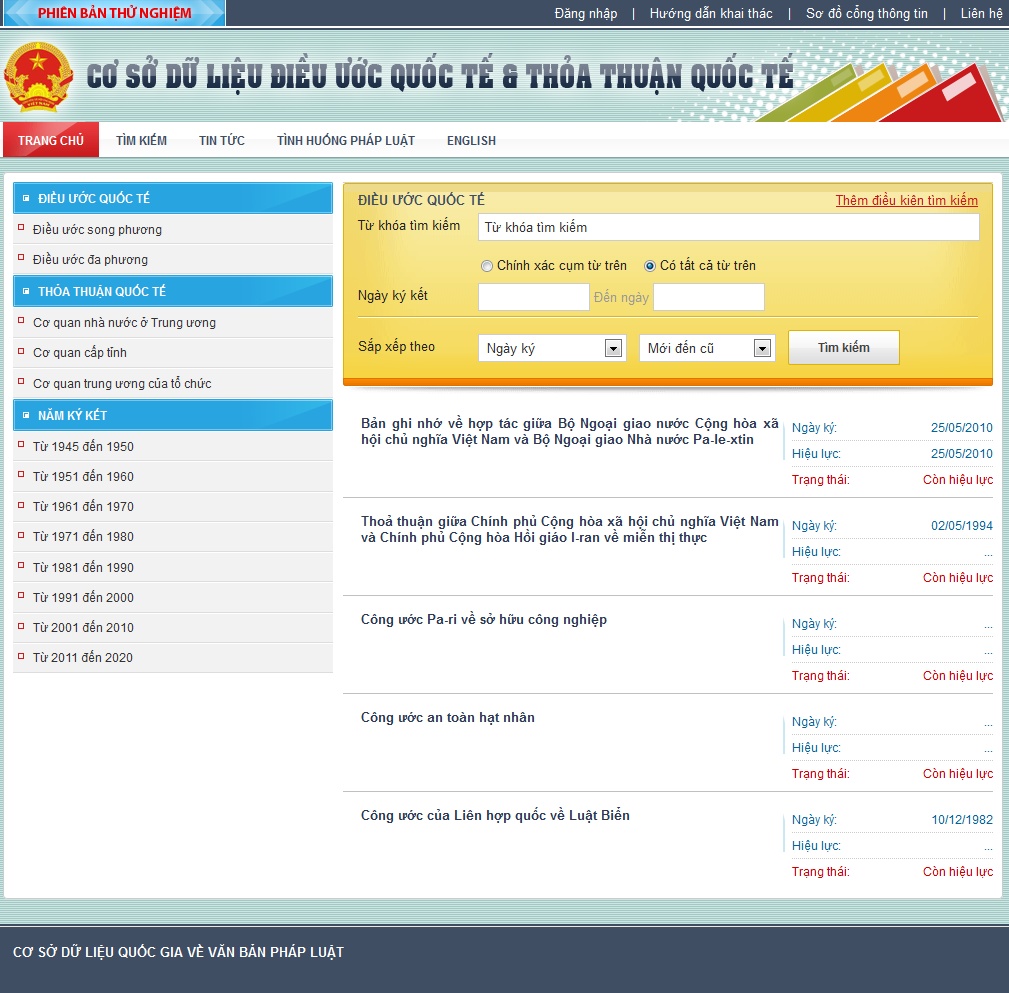Filter by 'Từ 1945 đến 1950'
The height and width of the screenshot is (993, 1009).
pyautogui.click(x=83, y=447)
